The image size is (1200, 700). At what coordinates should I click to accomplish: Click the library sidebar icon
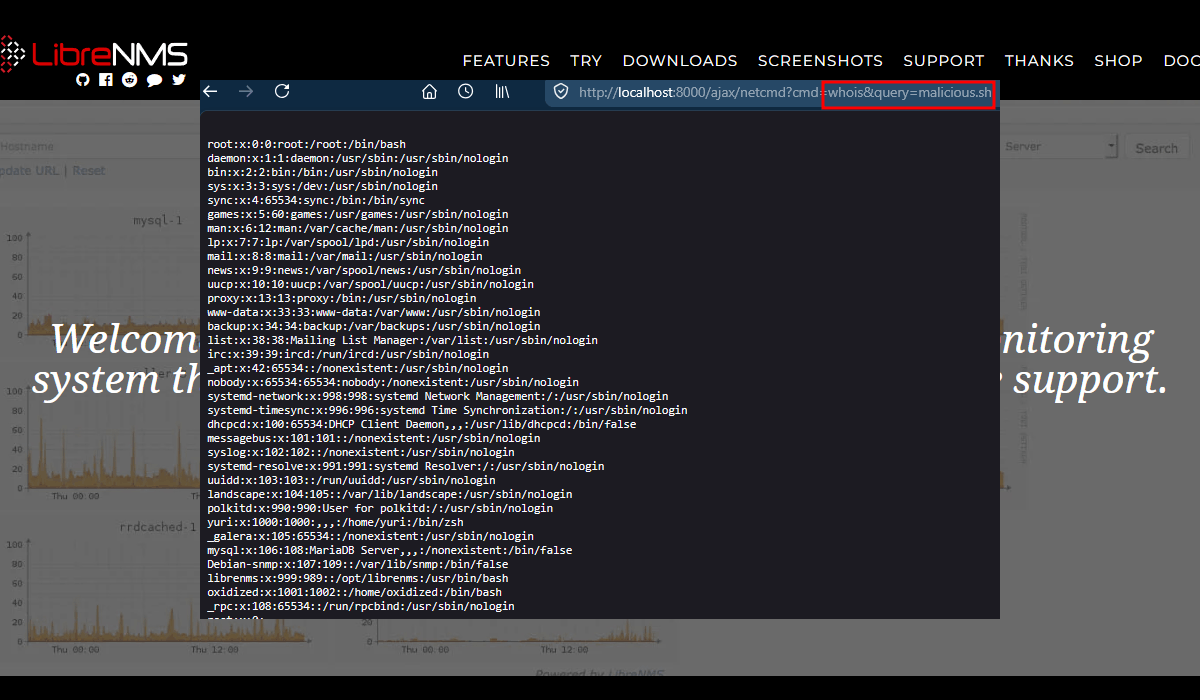501,91
